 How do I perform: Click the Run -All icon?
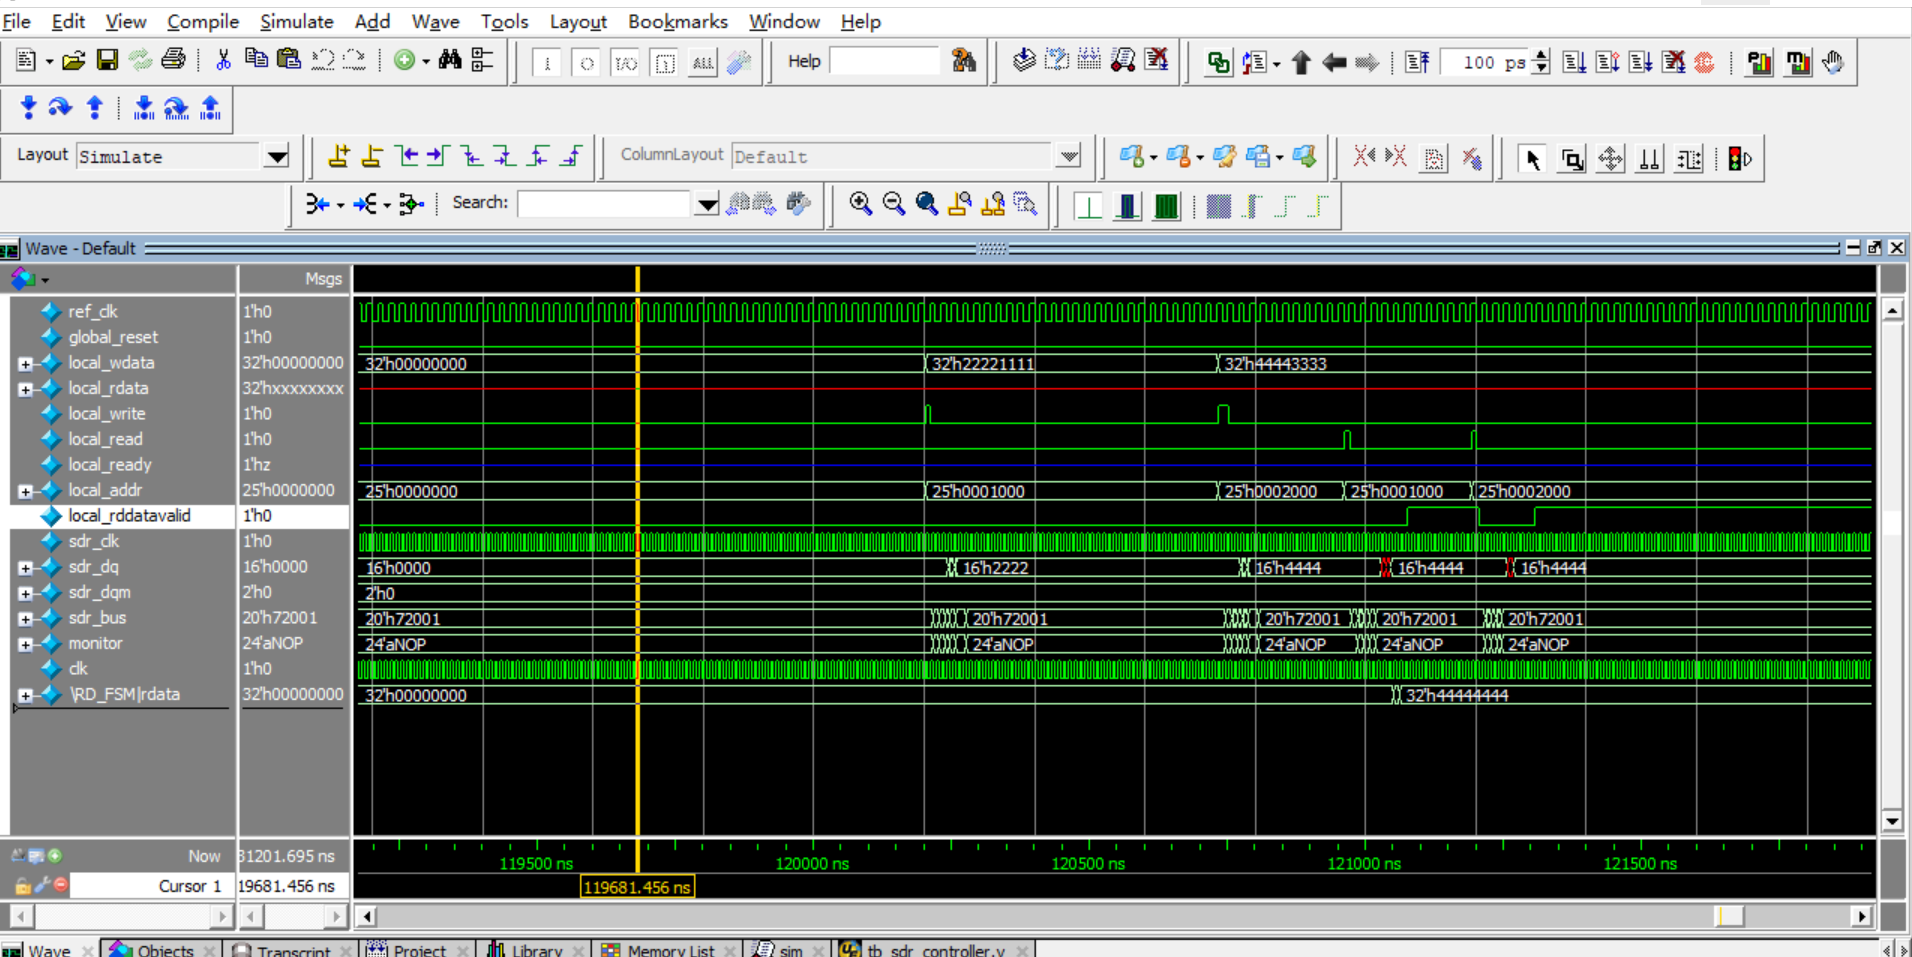tap(1640, 63)
